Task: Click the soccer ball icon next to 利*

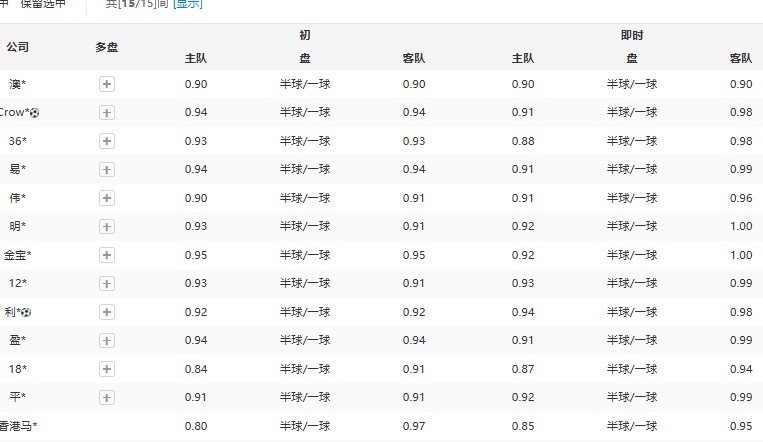Action: [25, 313]
